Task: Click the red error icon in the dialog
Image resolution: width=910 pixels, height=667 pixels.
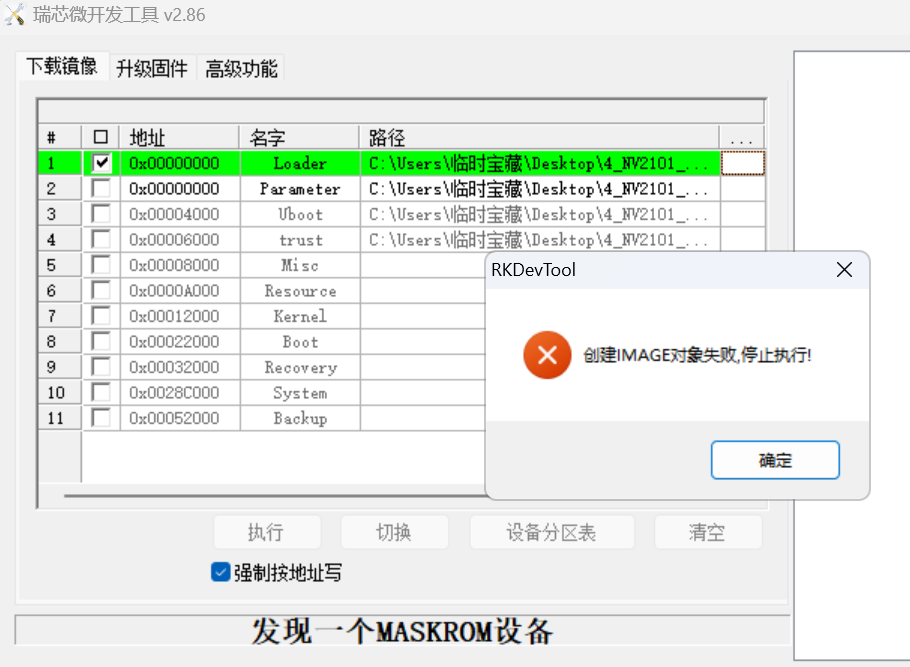Action: pos(547,355)
